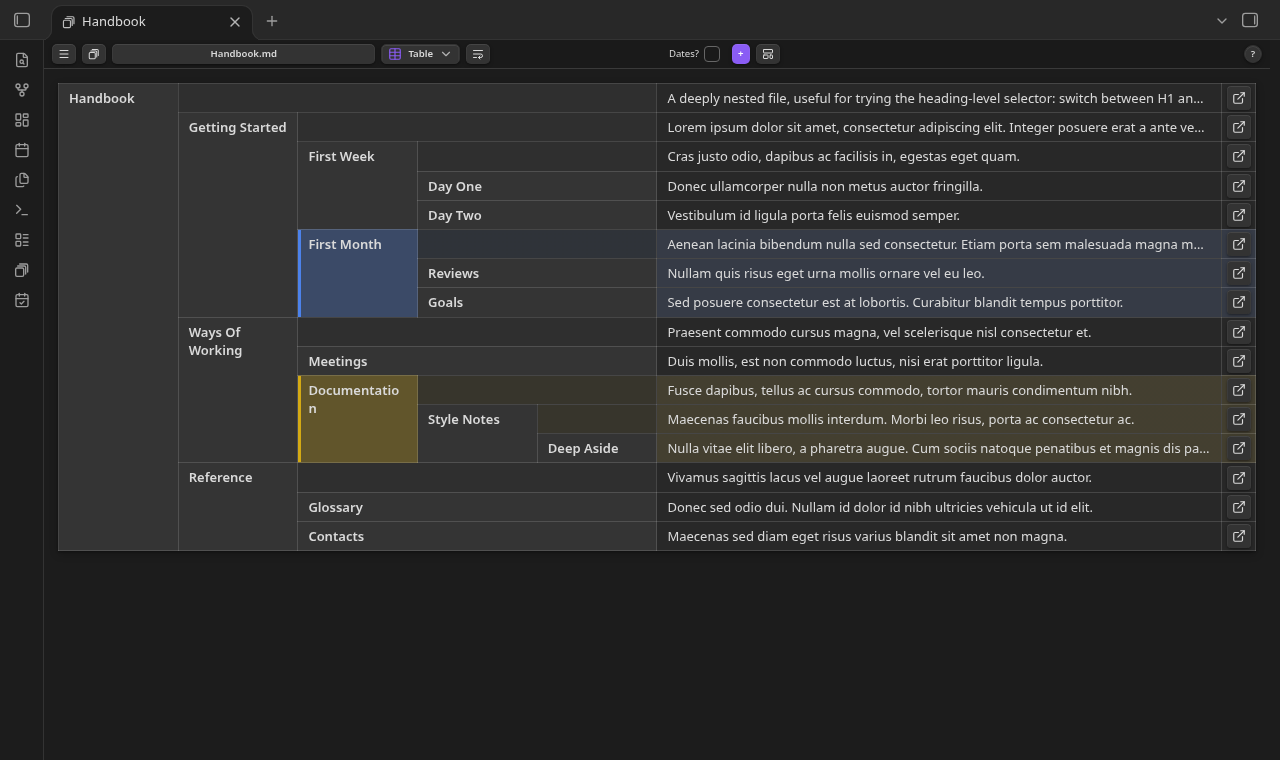1280x760 pixels.
Task: Select the Reference heading cell
Action: pos(238,507)
